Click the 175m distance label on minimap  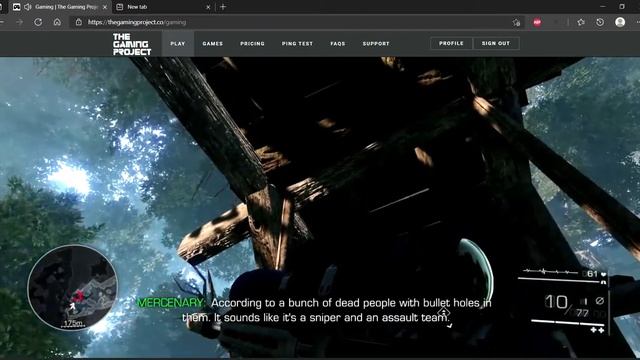coord(73,323)
